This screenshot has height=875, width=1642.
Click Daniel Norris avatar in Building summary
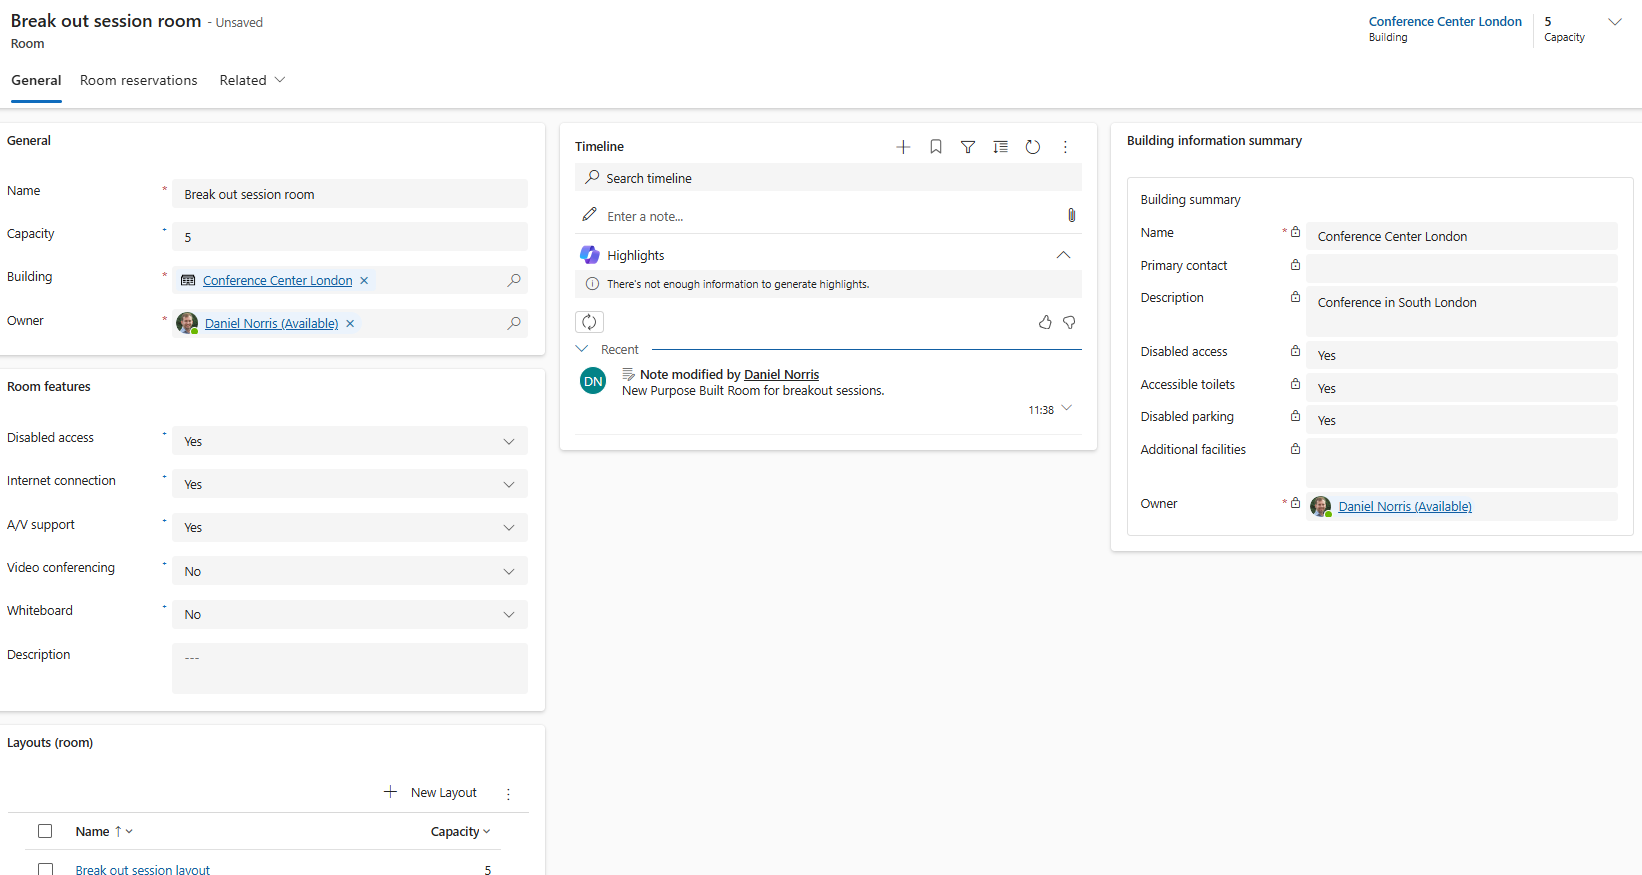pyautogui.click(x=1320, y=506)
